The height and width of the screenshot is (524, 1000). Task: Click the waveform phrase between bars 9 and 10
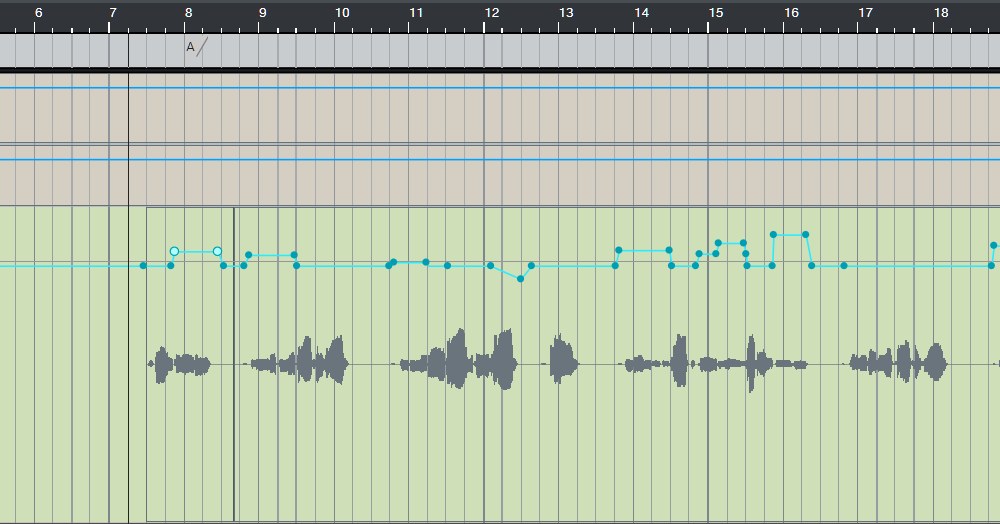point(298,360)
